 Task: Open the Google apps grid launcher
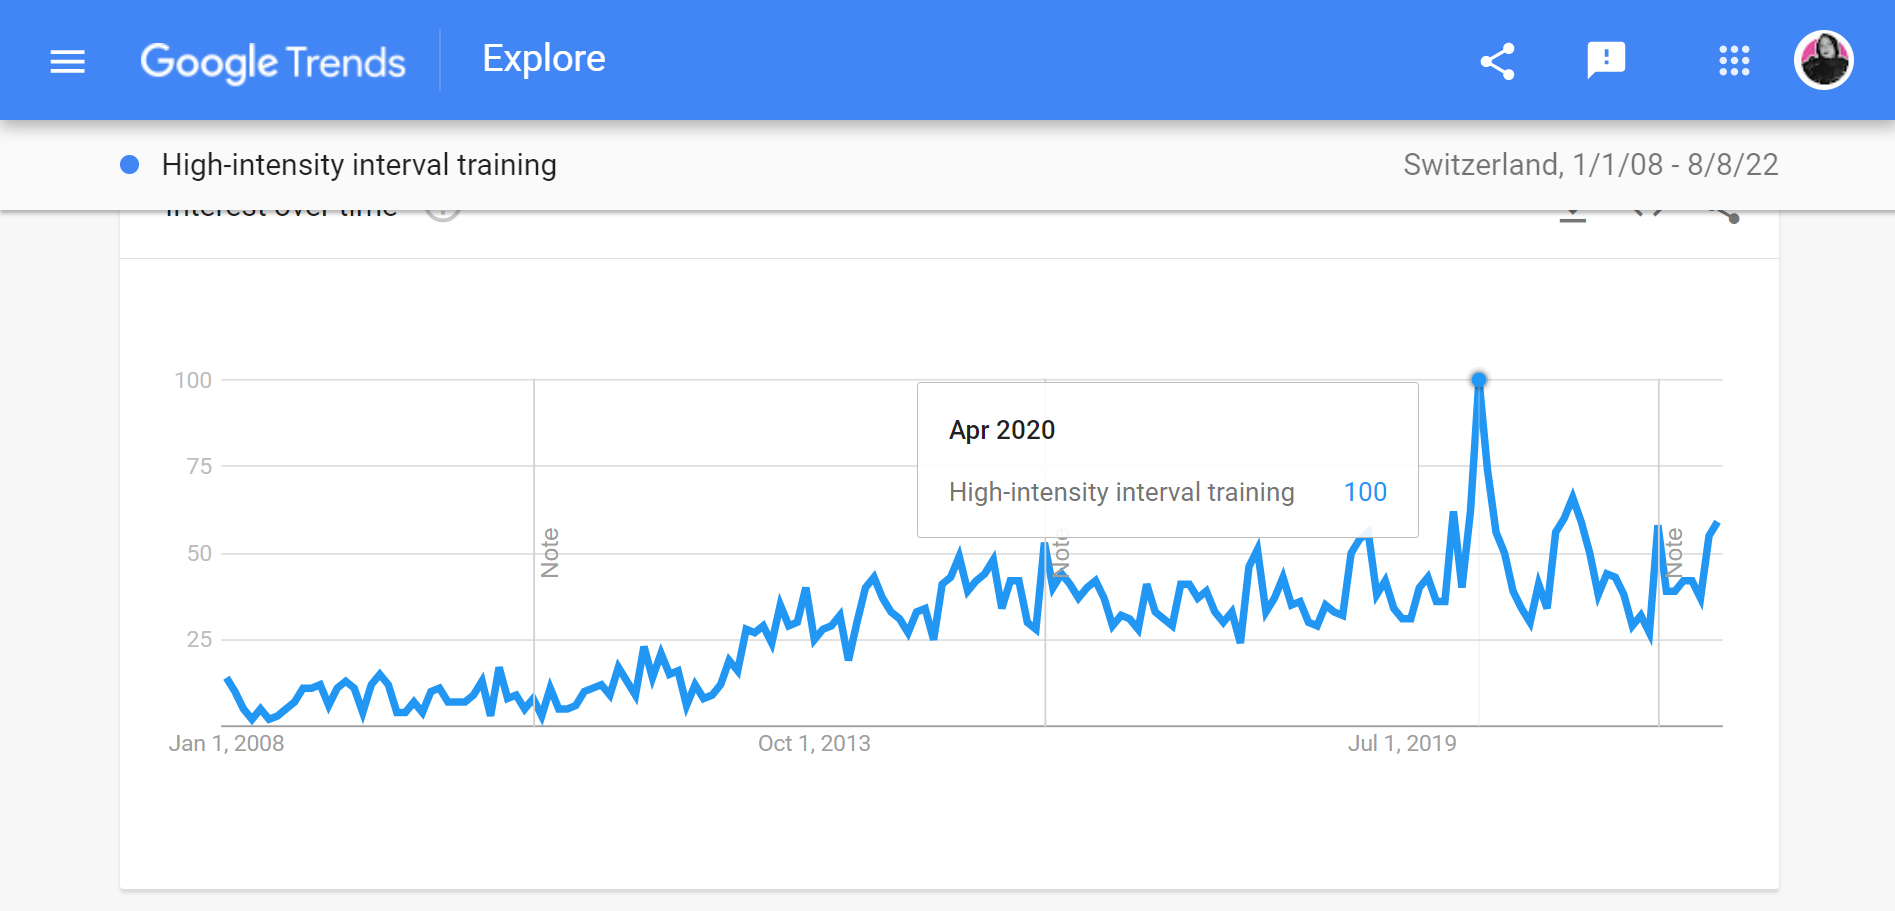click(x=1732, y=60)
